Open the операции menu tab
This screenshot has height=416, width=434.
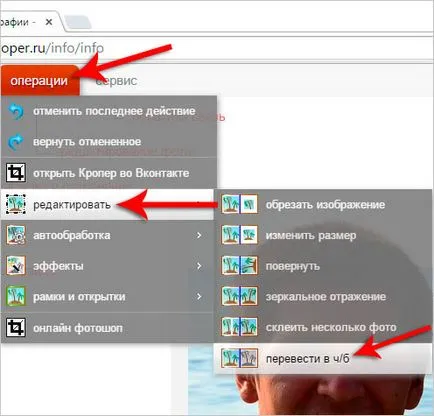(x=39, y=81)
